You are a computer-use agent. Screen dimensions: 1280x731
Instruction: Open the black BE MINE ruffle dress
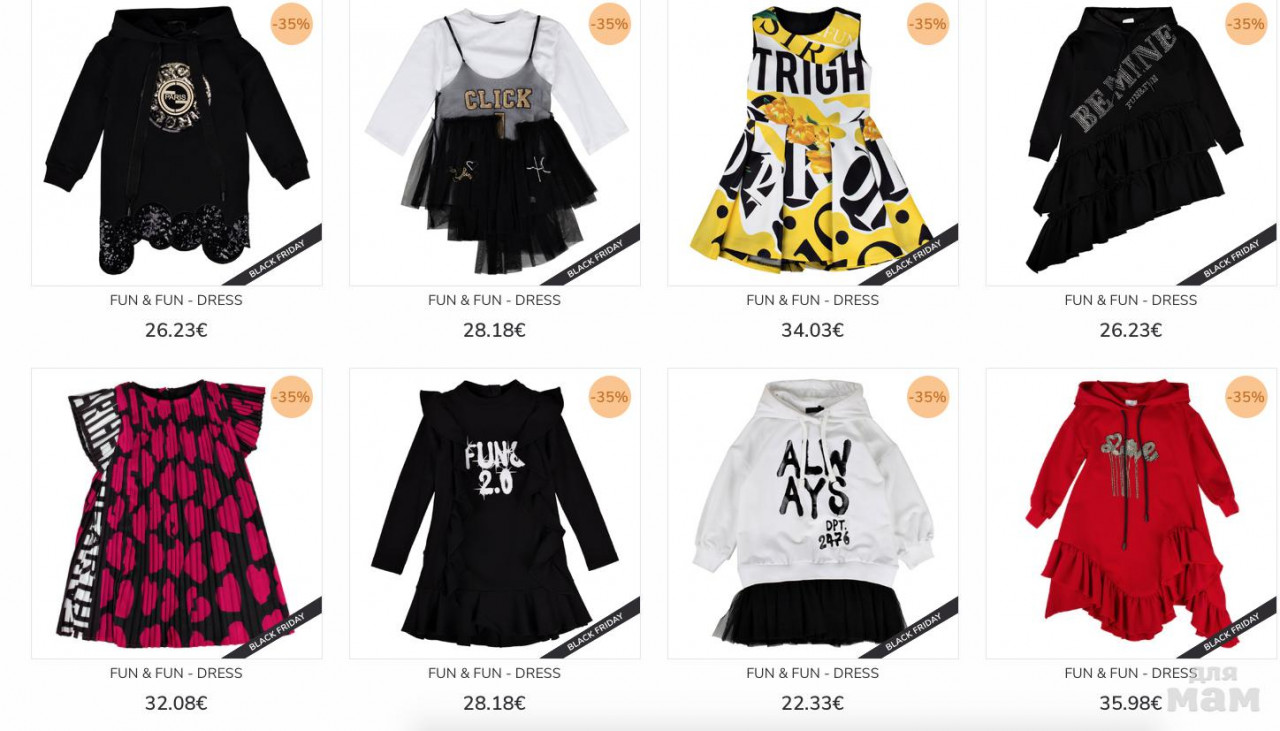pos(1131,142)
